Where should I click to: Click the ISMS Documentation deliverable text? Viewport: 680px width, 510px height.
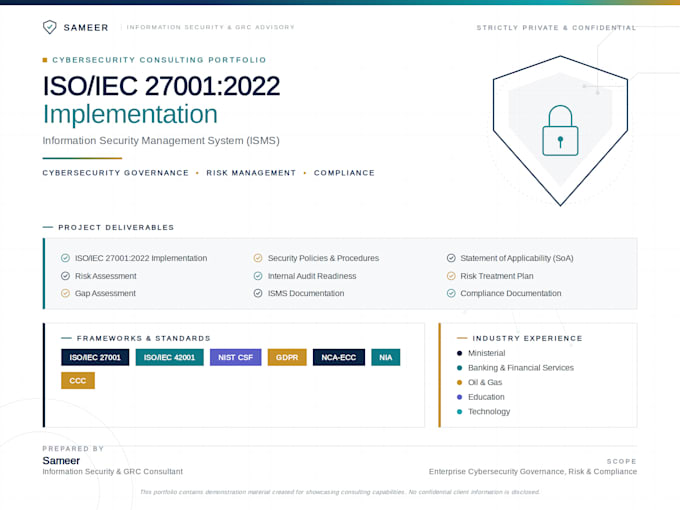[x=306, y=293]
